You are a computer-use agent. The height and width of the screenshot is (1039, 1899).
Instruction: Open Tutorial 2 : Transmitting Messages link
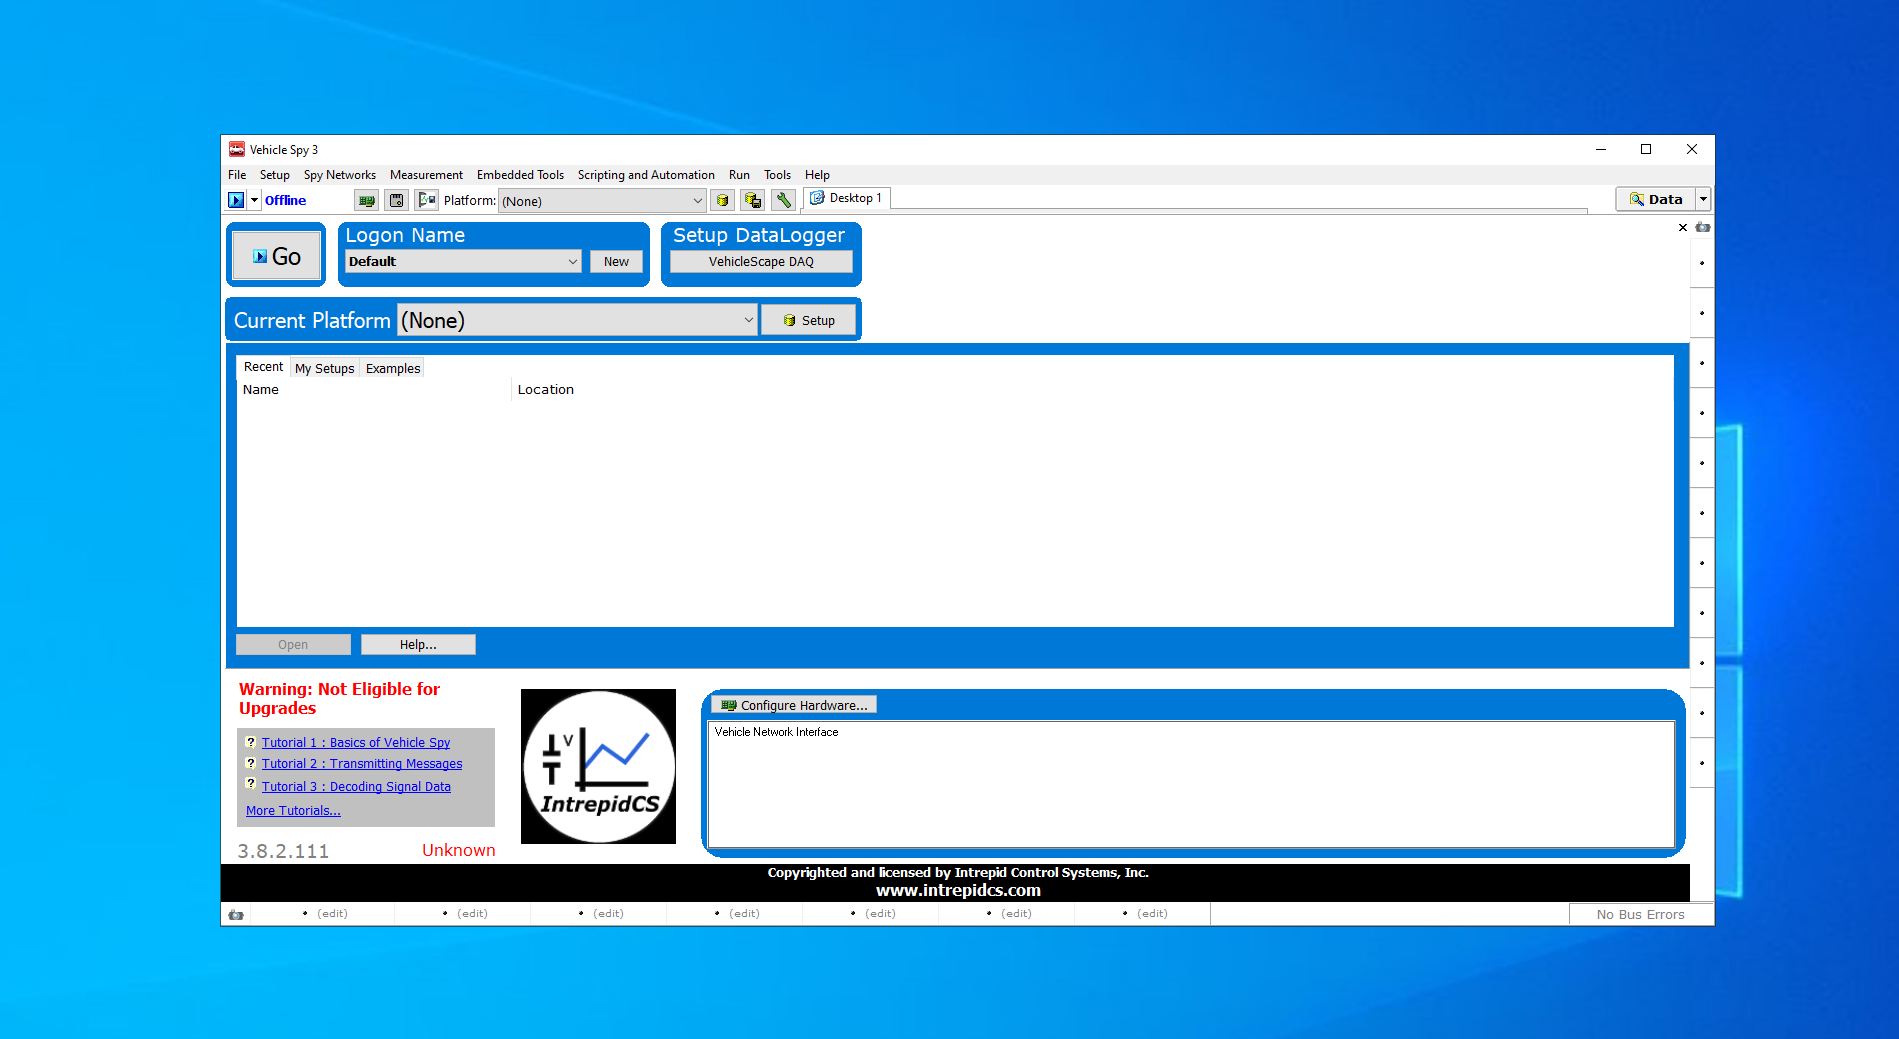click(x=361, y=763)
